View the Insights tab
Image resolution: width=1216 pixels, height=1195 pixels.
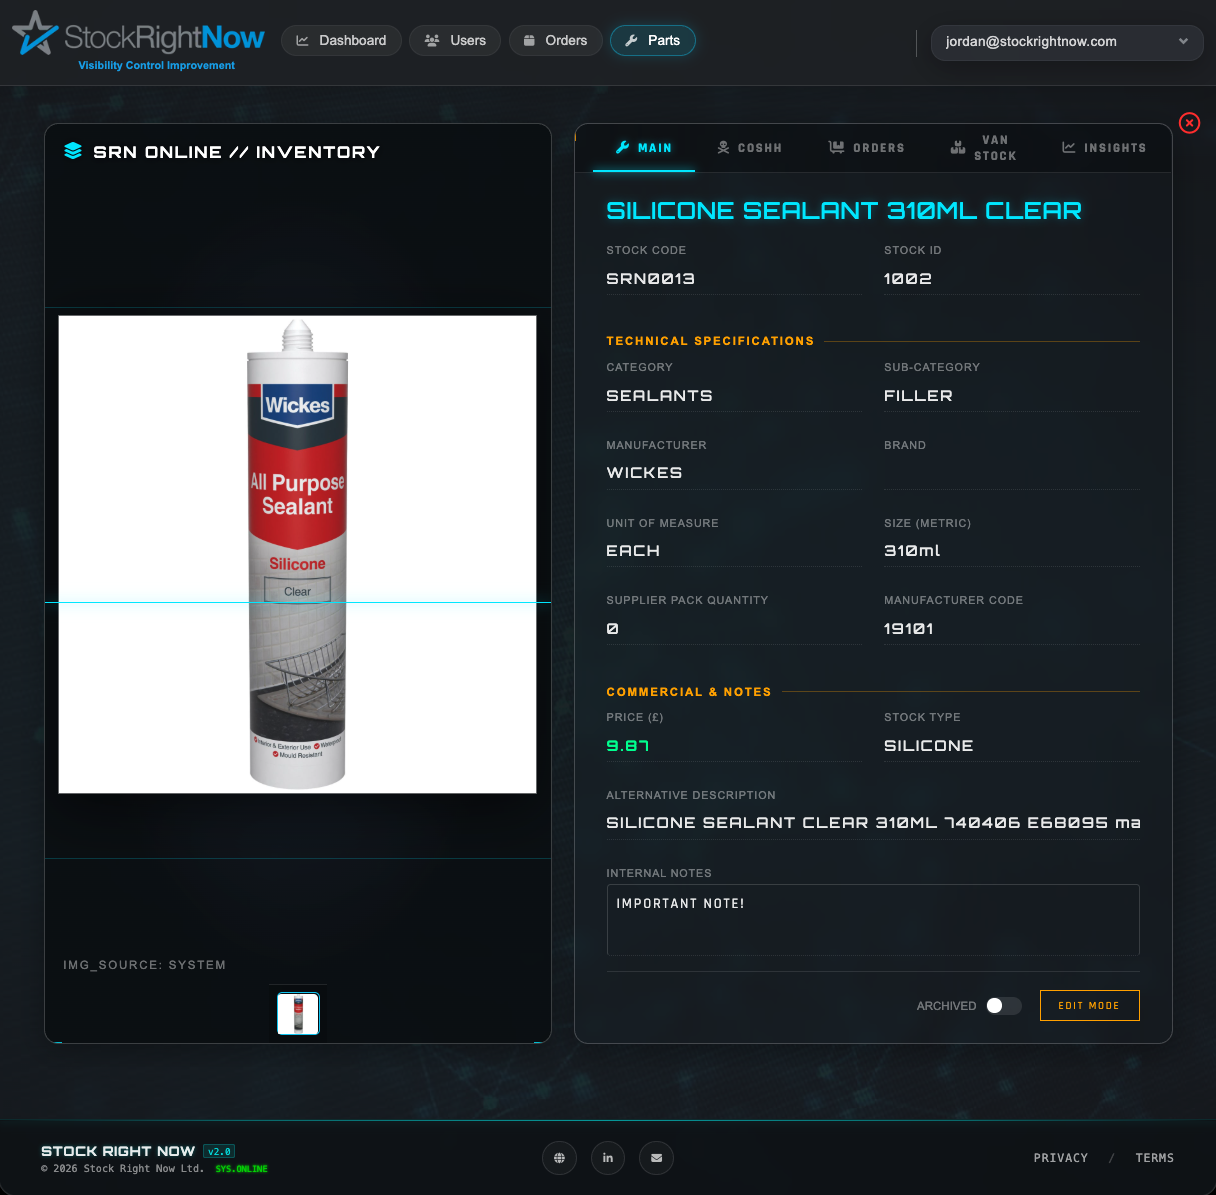click(x=1104, y=147)
